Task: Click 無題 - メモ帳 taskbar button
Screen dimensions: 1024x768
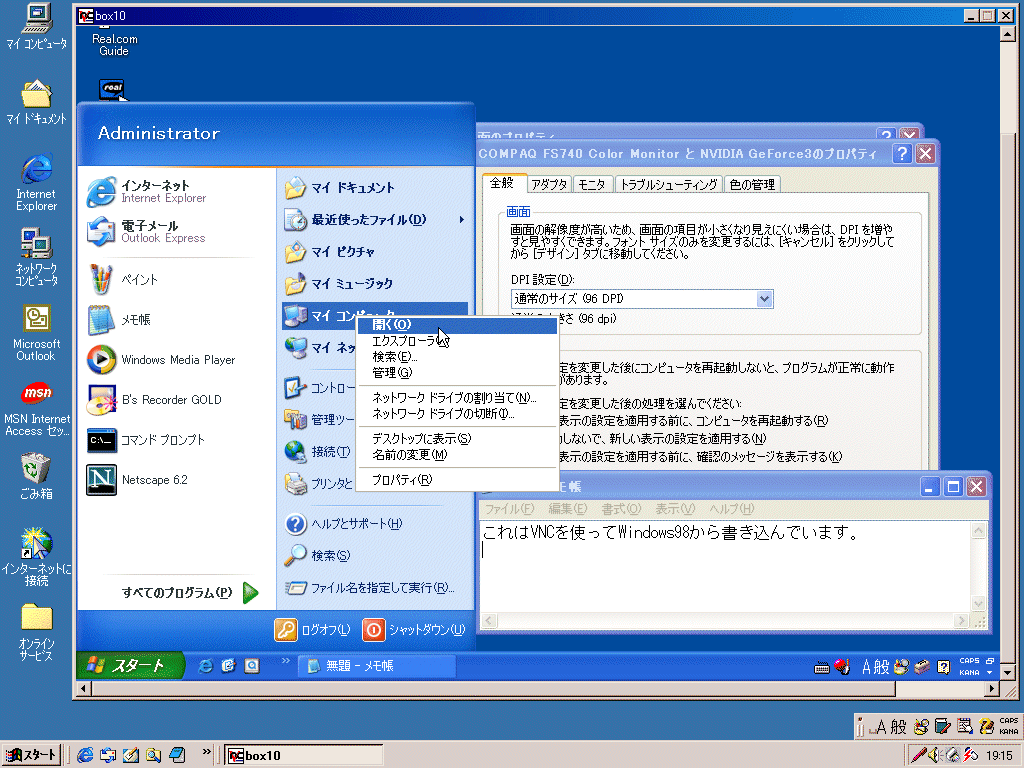Action: [377, 666]
